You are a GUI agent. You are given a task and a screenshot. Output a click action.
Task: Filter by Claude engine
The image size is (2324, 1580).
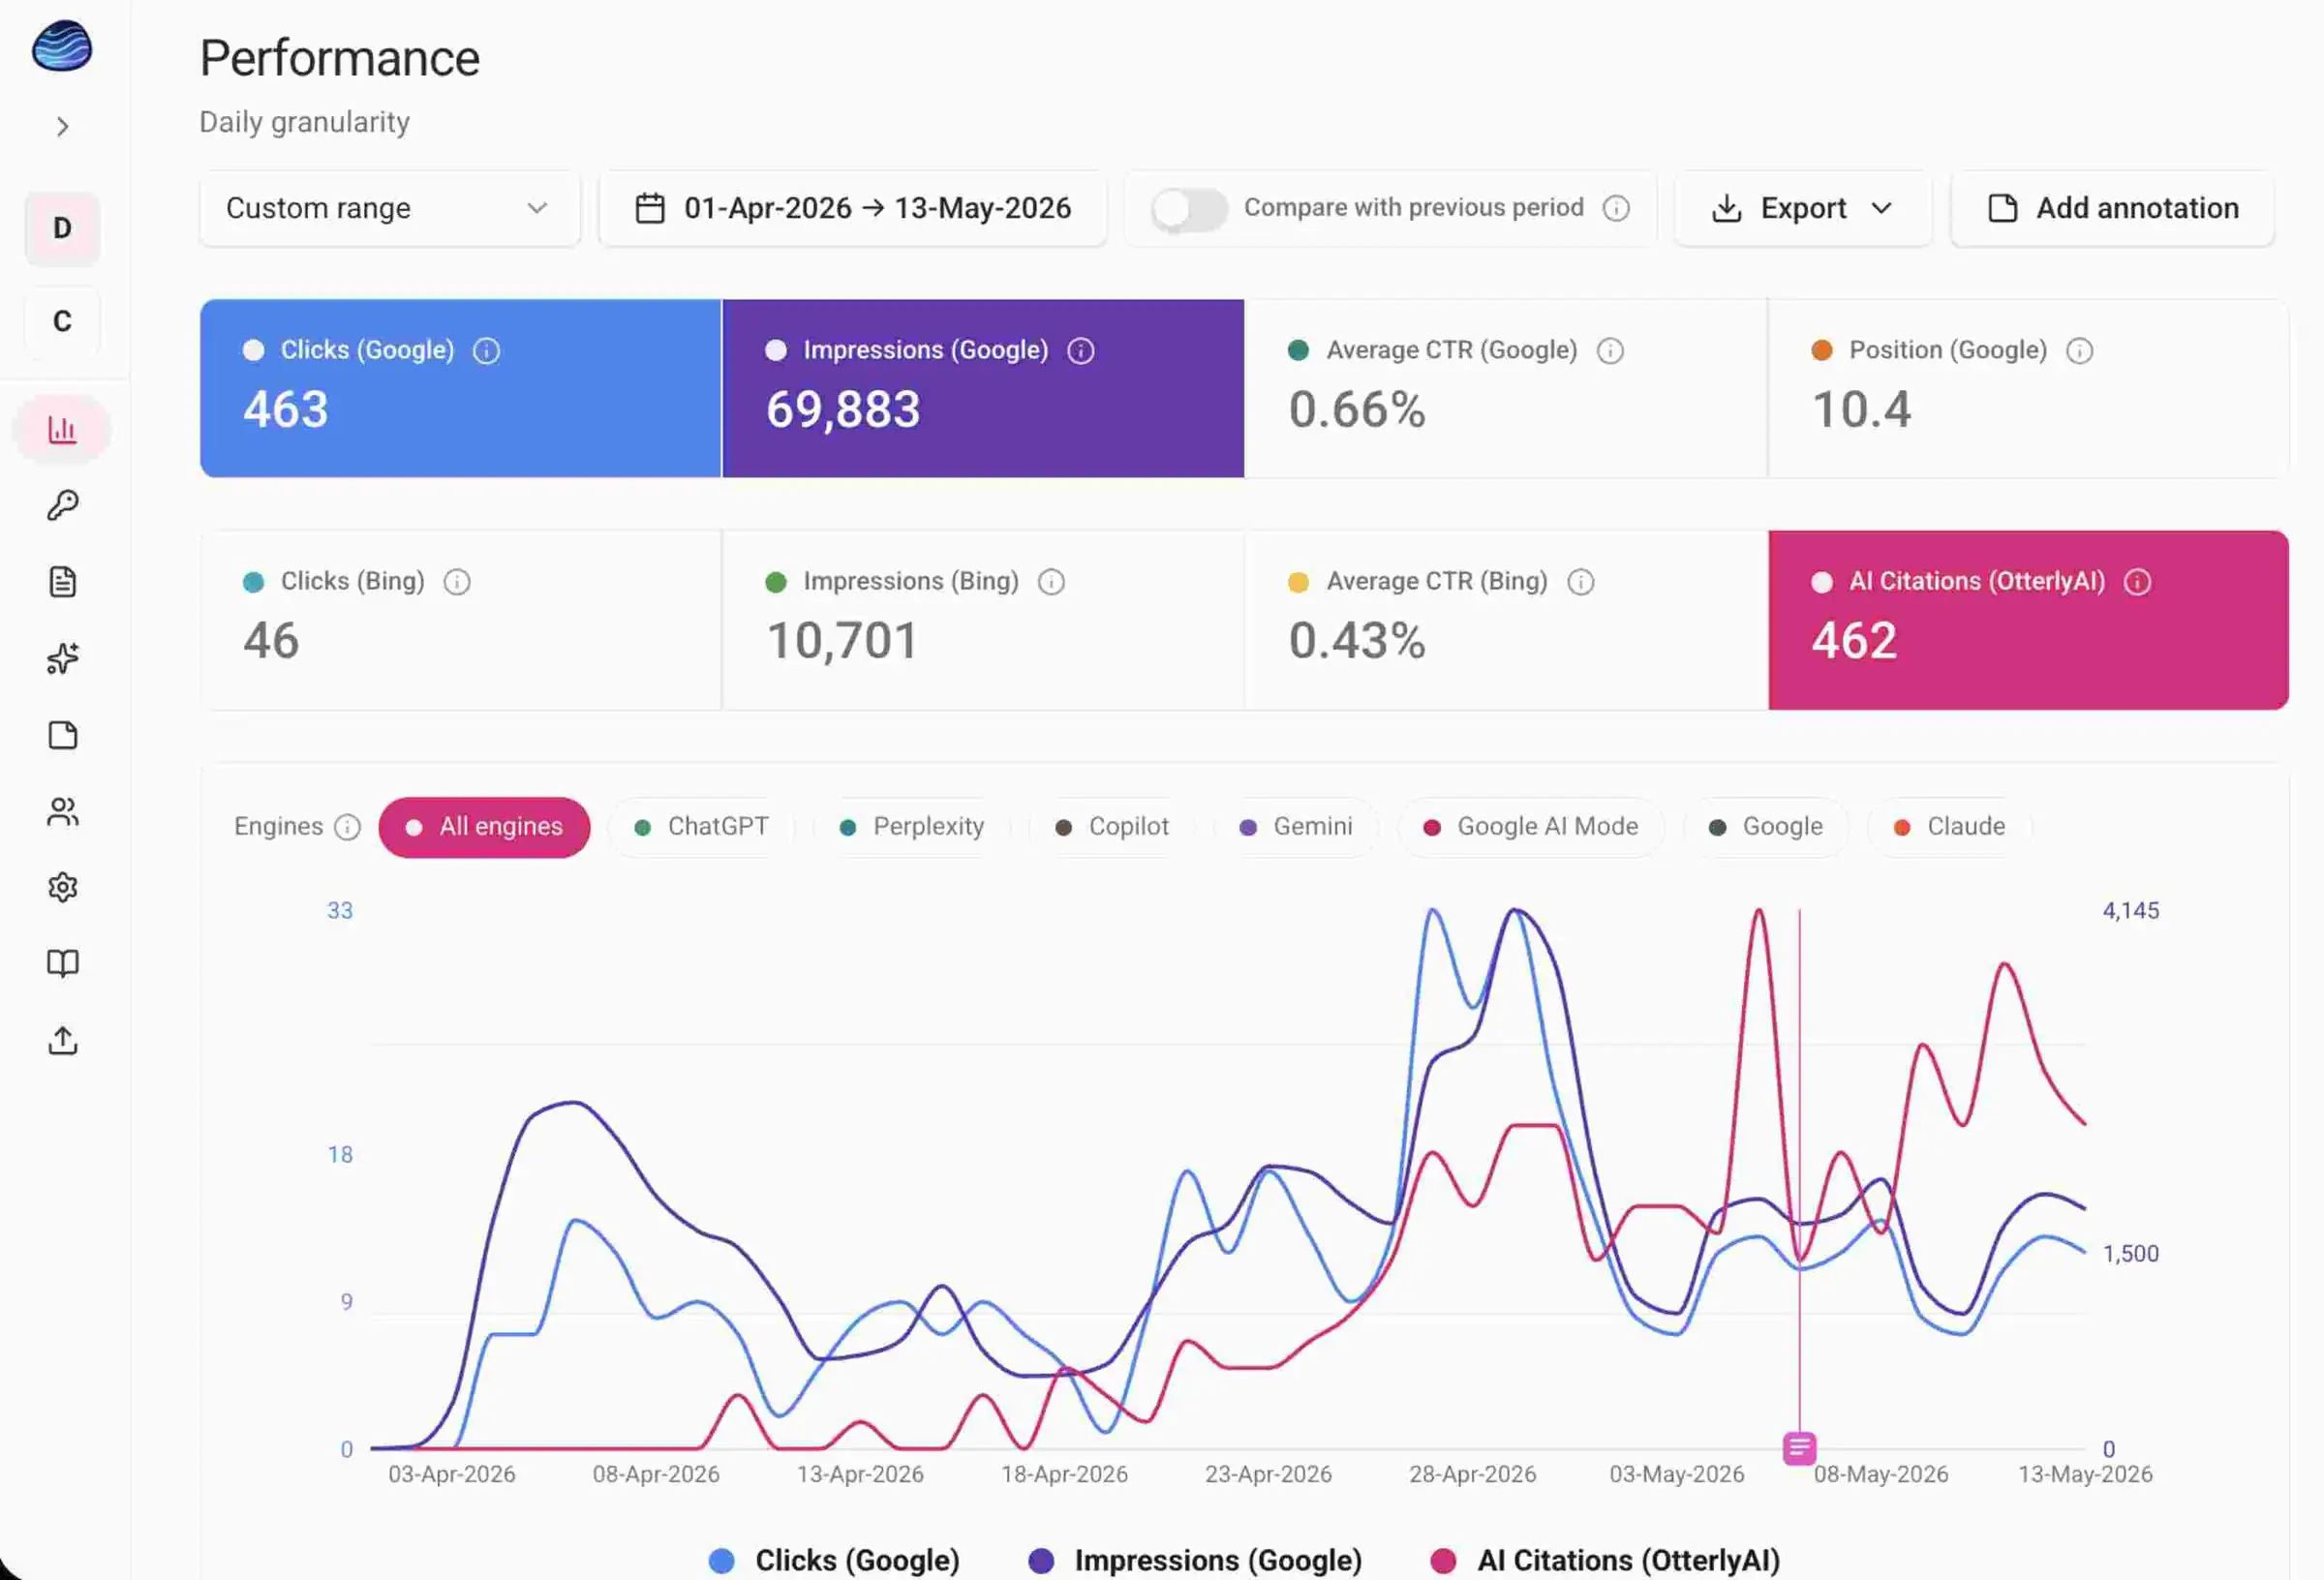tap(1950, 827)
